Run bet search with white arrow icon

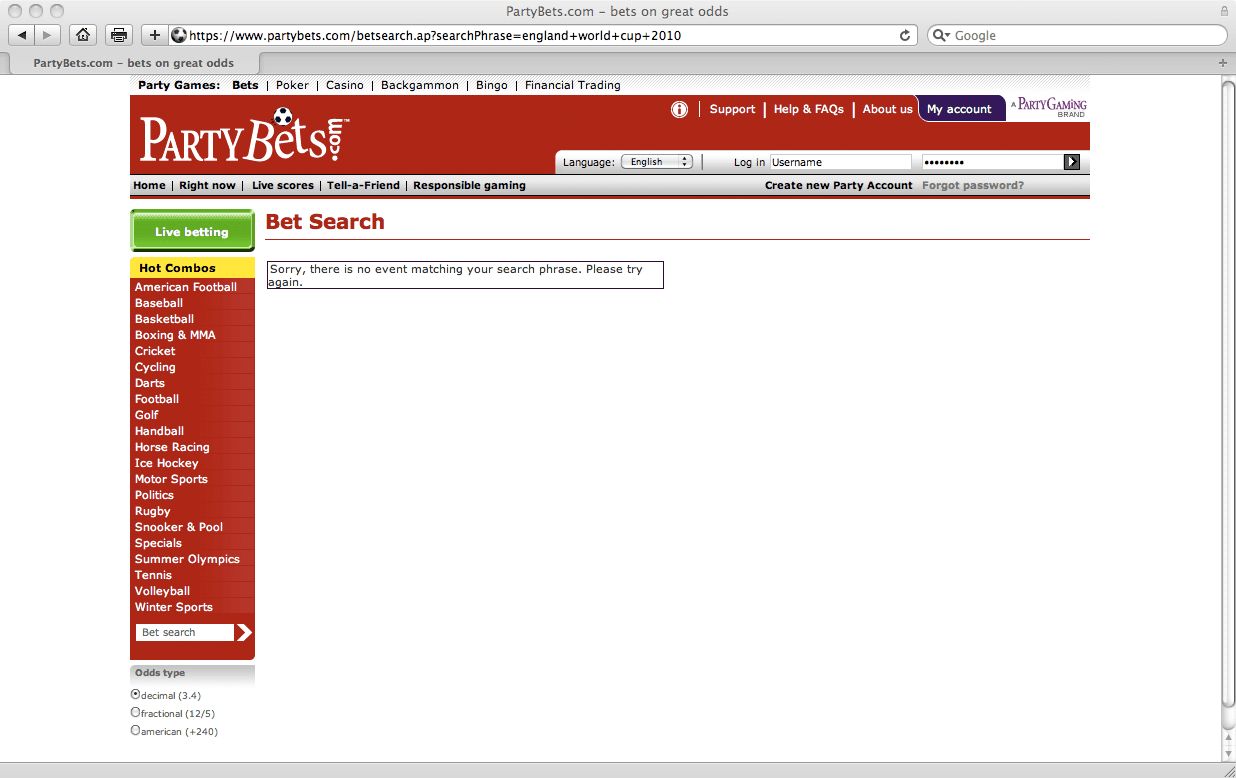[244, 632]
